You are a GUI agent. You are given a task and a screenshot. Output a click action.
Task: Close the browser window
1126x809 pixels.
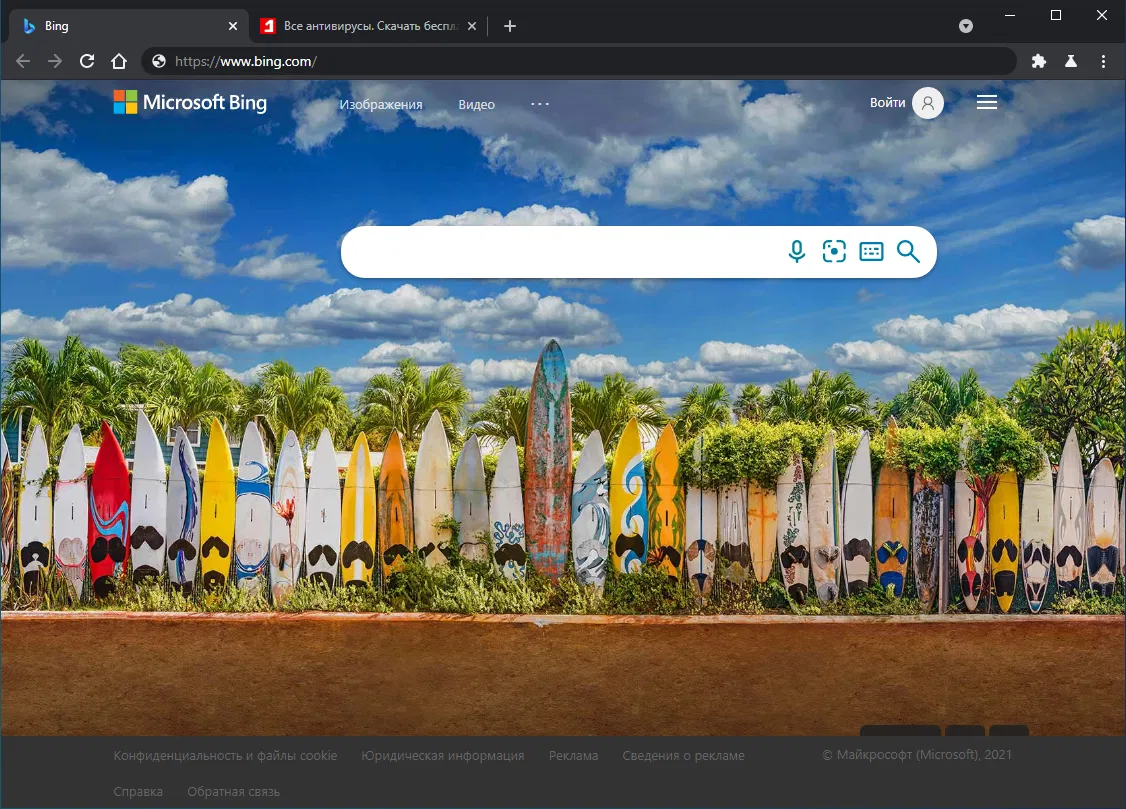1102,15
